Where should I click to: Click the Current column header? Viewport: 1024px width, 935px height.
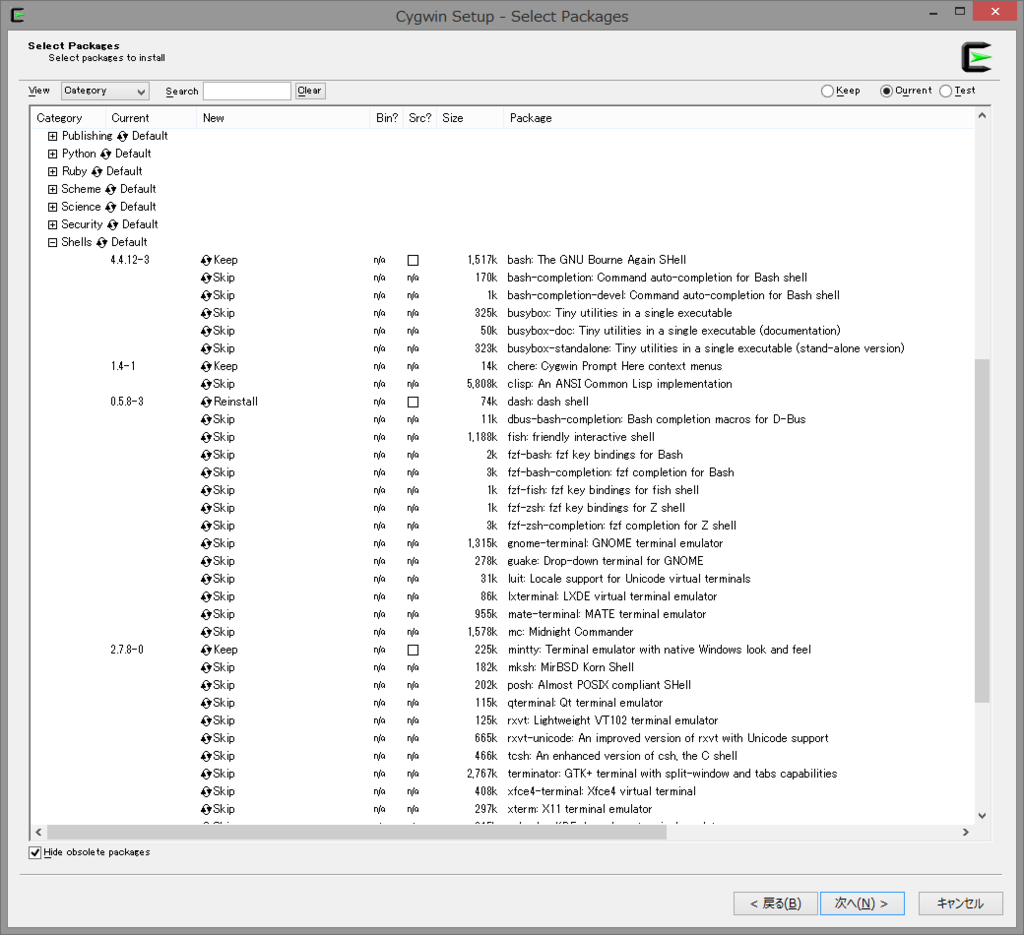tap(150, 118)
